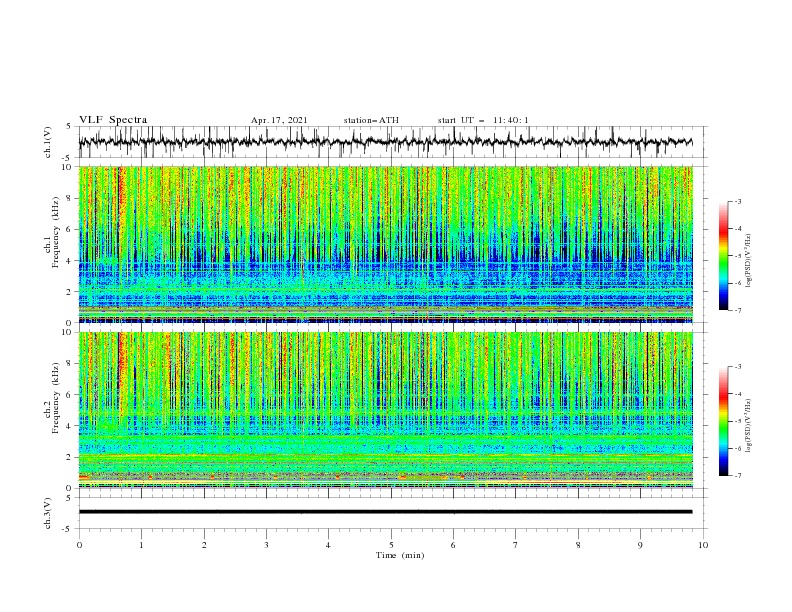
Task: Click the "-5" tick on ch.2 color bar
Action: click(x=737, y=421)
